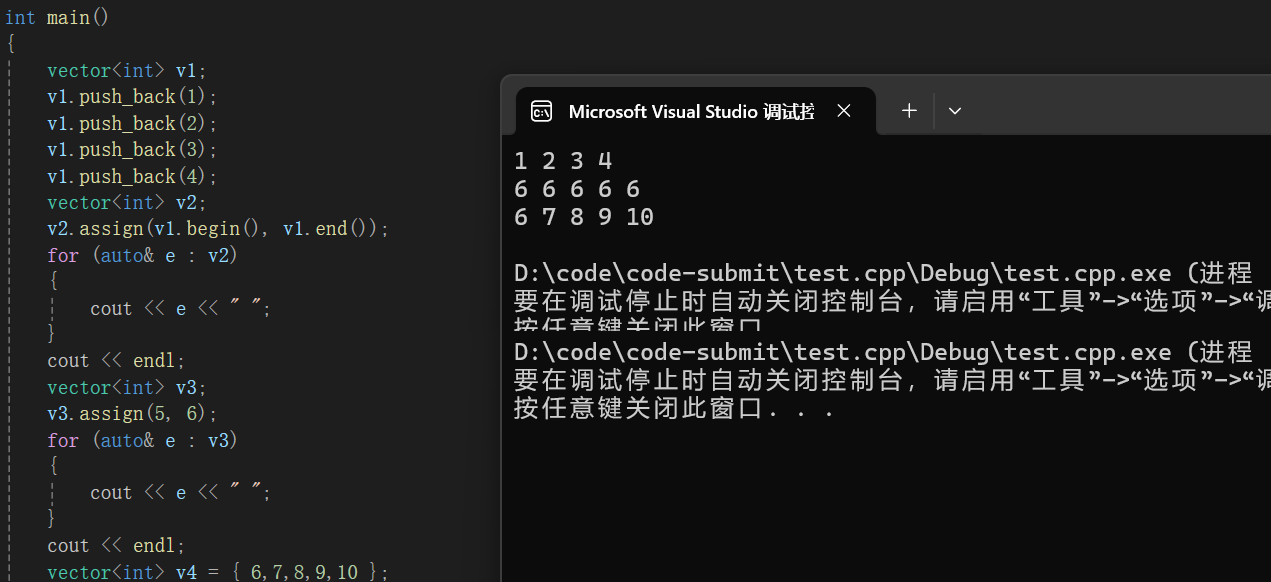Click code line "v1.push_back(3);"
Screen dimensions: 1271x582
pyautogui.click(x=132, y=150)
